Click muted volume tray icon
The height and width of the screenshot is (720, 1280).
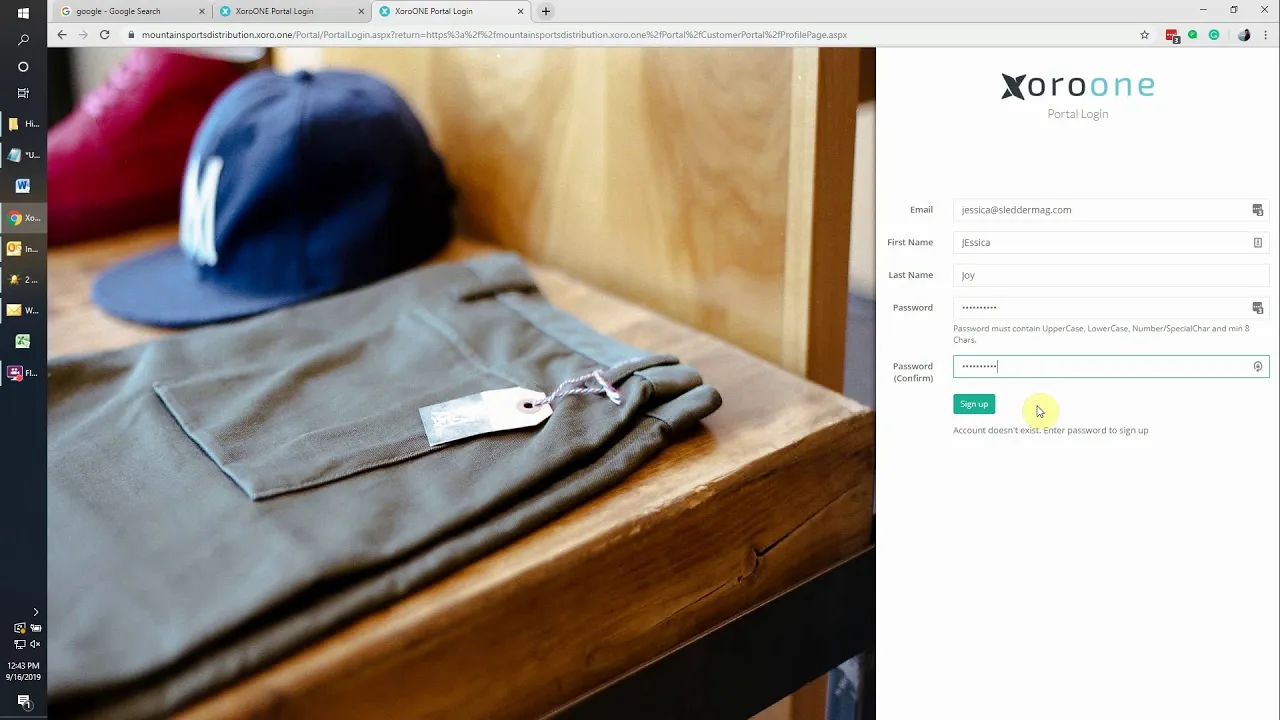click(36, 644)
